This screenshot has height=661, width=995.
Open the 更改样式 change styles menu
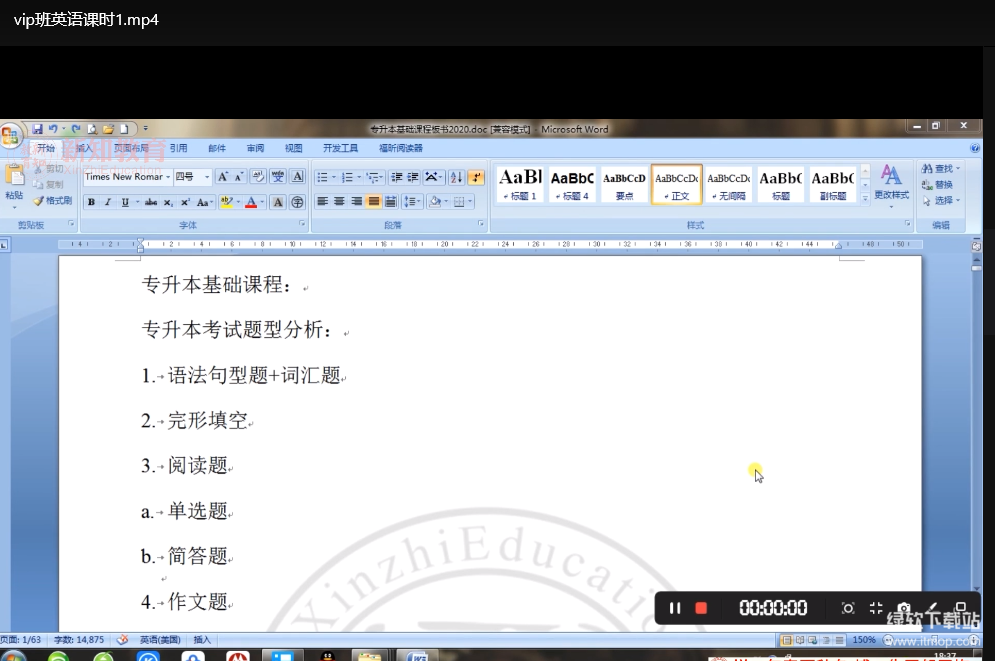click(x=891, y=185)
